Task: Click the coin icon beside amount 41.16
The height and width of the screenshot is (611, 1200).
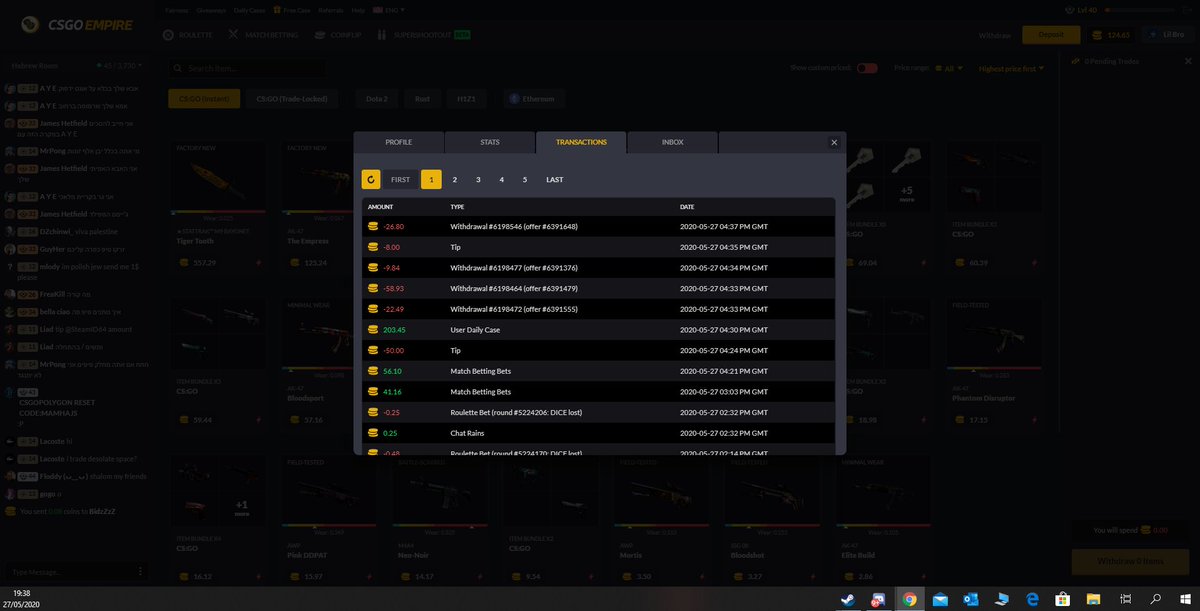Action: coord(372,392)
